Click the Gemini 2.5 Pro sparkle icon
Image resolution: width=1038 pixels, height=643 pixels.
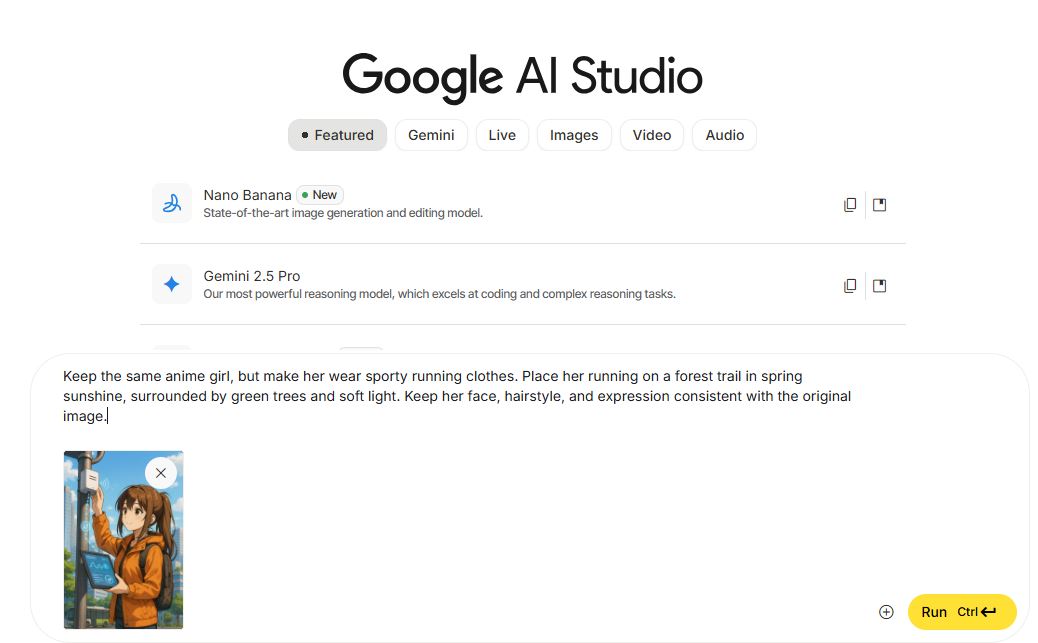tap(172, 284)
